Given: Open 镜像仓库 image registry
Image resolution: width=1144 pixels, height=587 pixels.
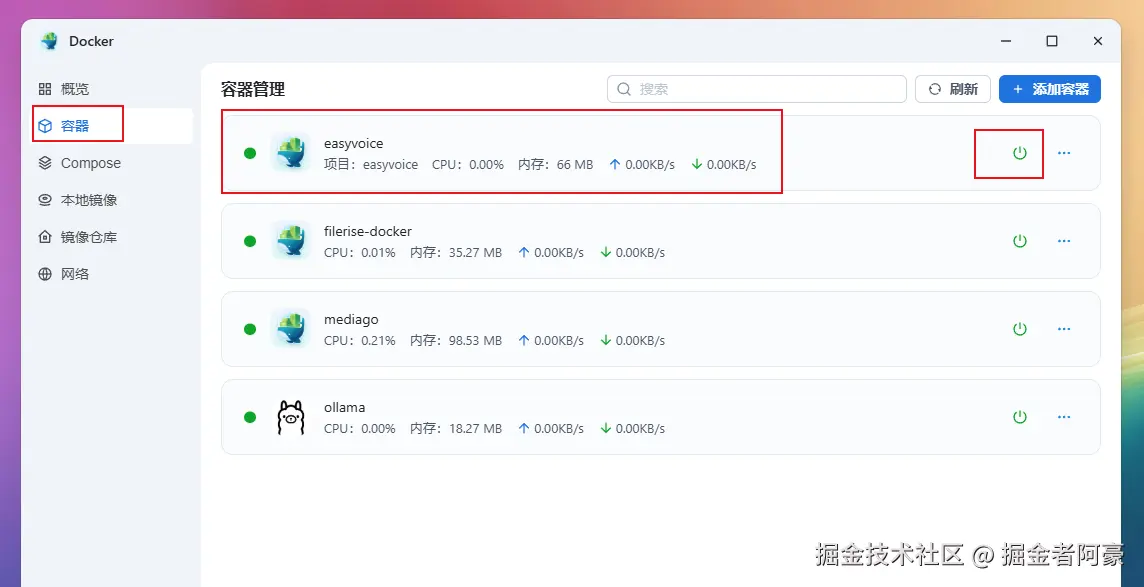Looking at the screenshot, I should 112,238.
